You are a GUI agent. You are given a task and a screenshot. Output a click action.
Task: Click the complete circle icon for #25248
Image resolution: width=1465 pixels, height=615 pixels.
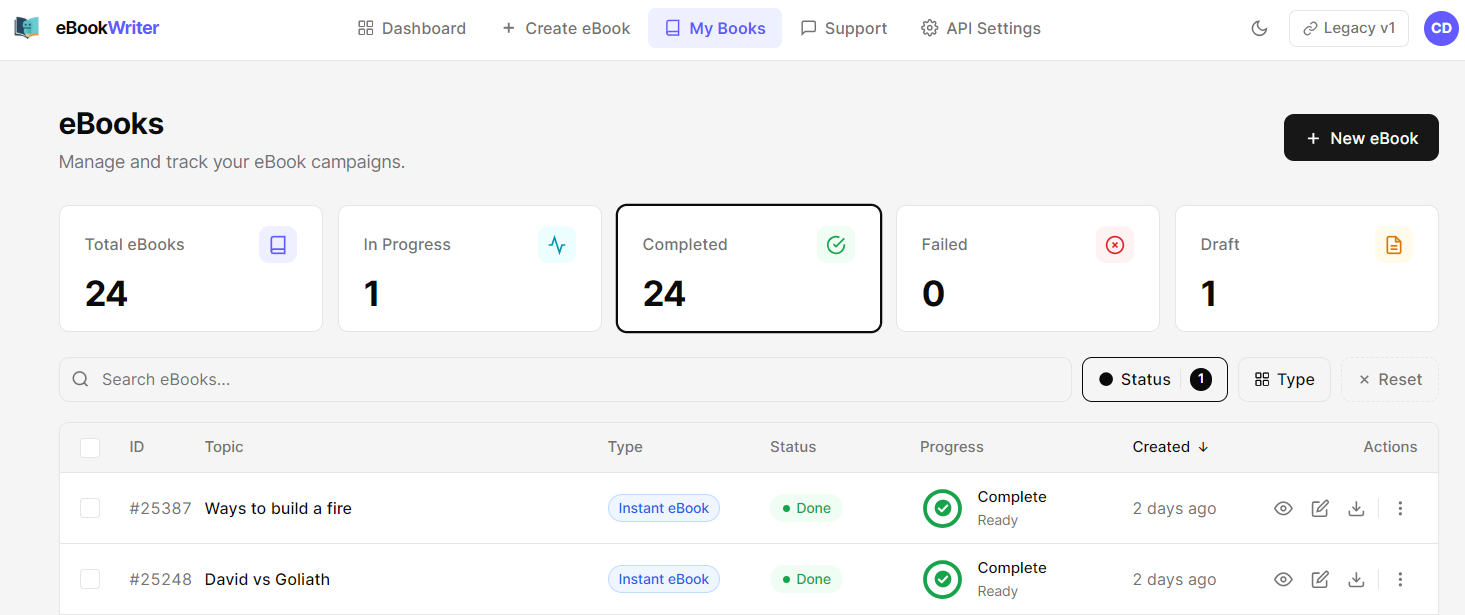tap(942, 579)
